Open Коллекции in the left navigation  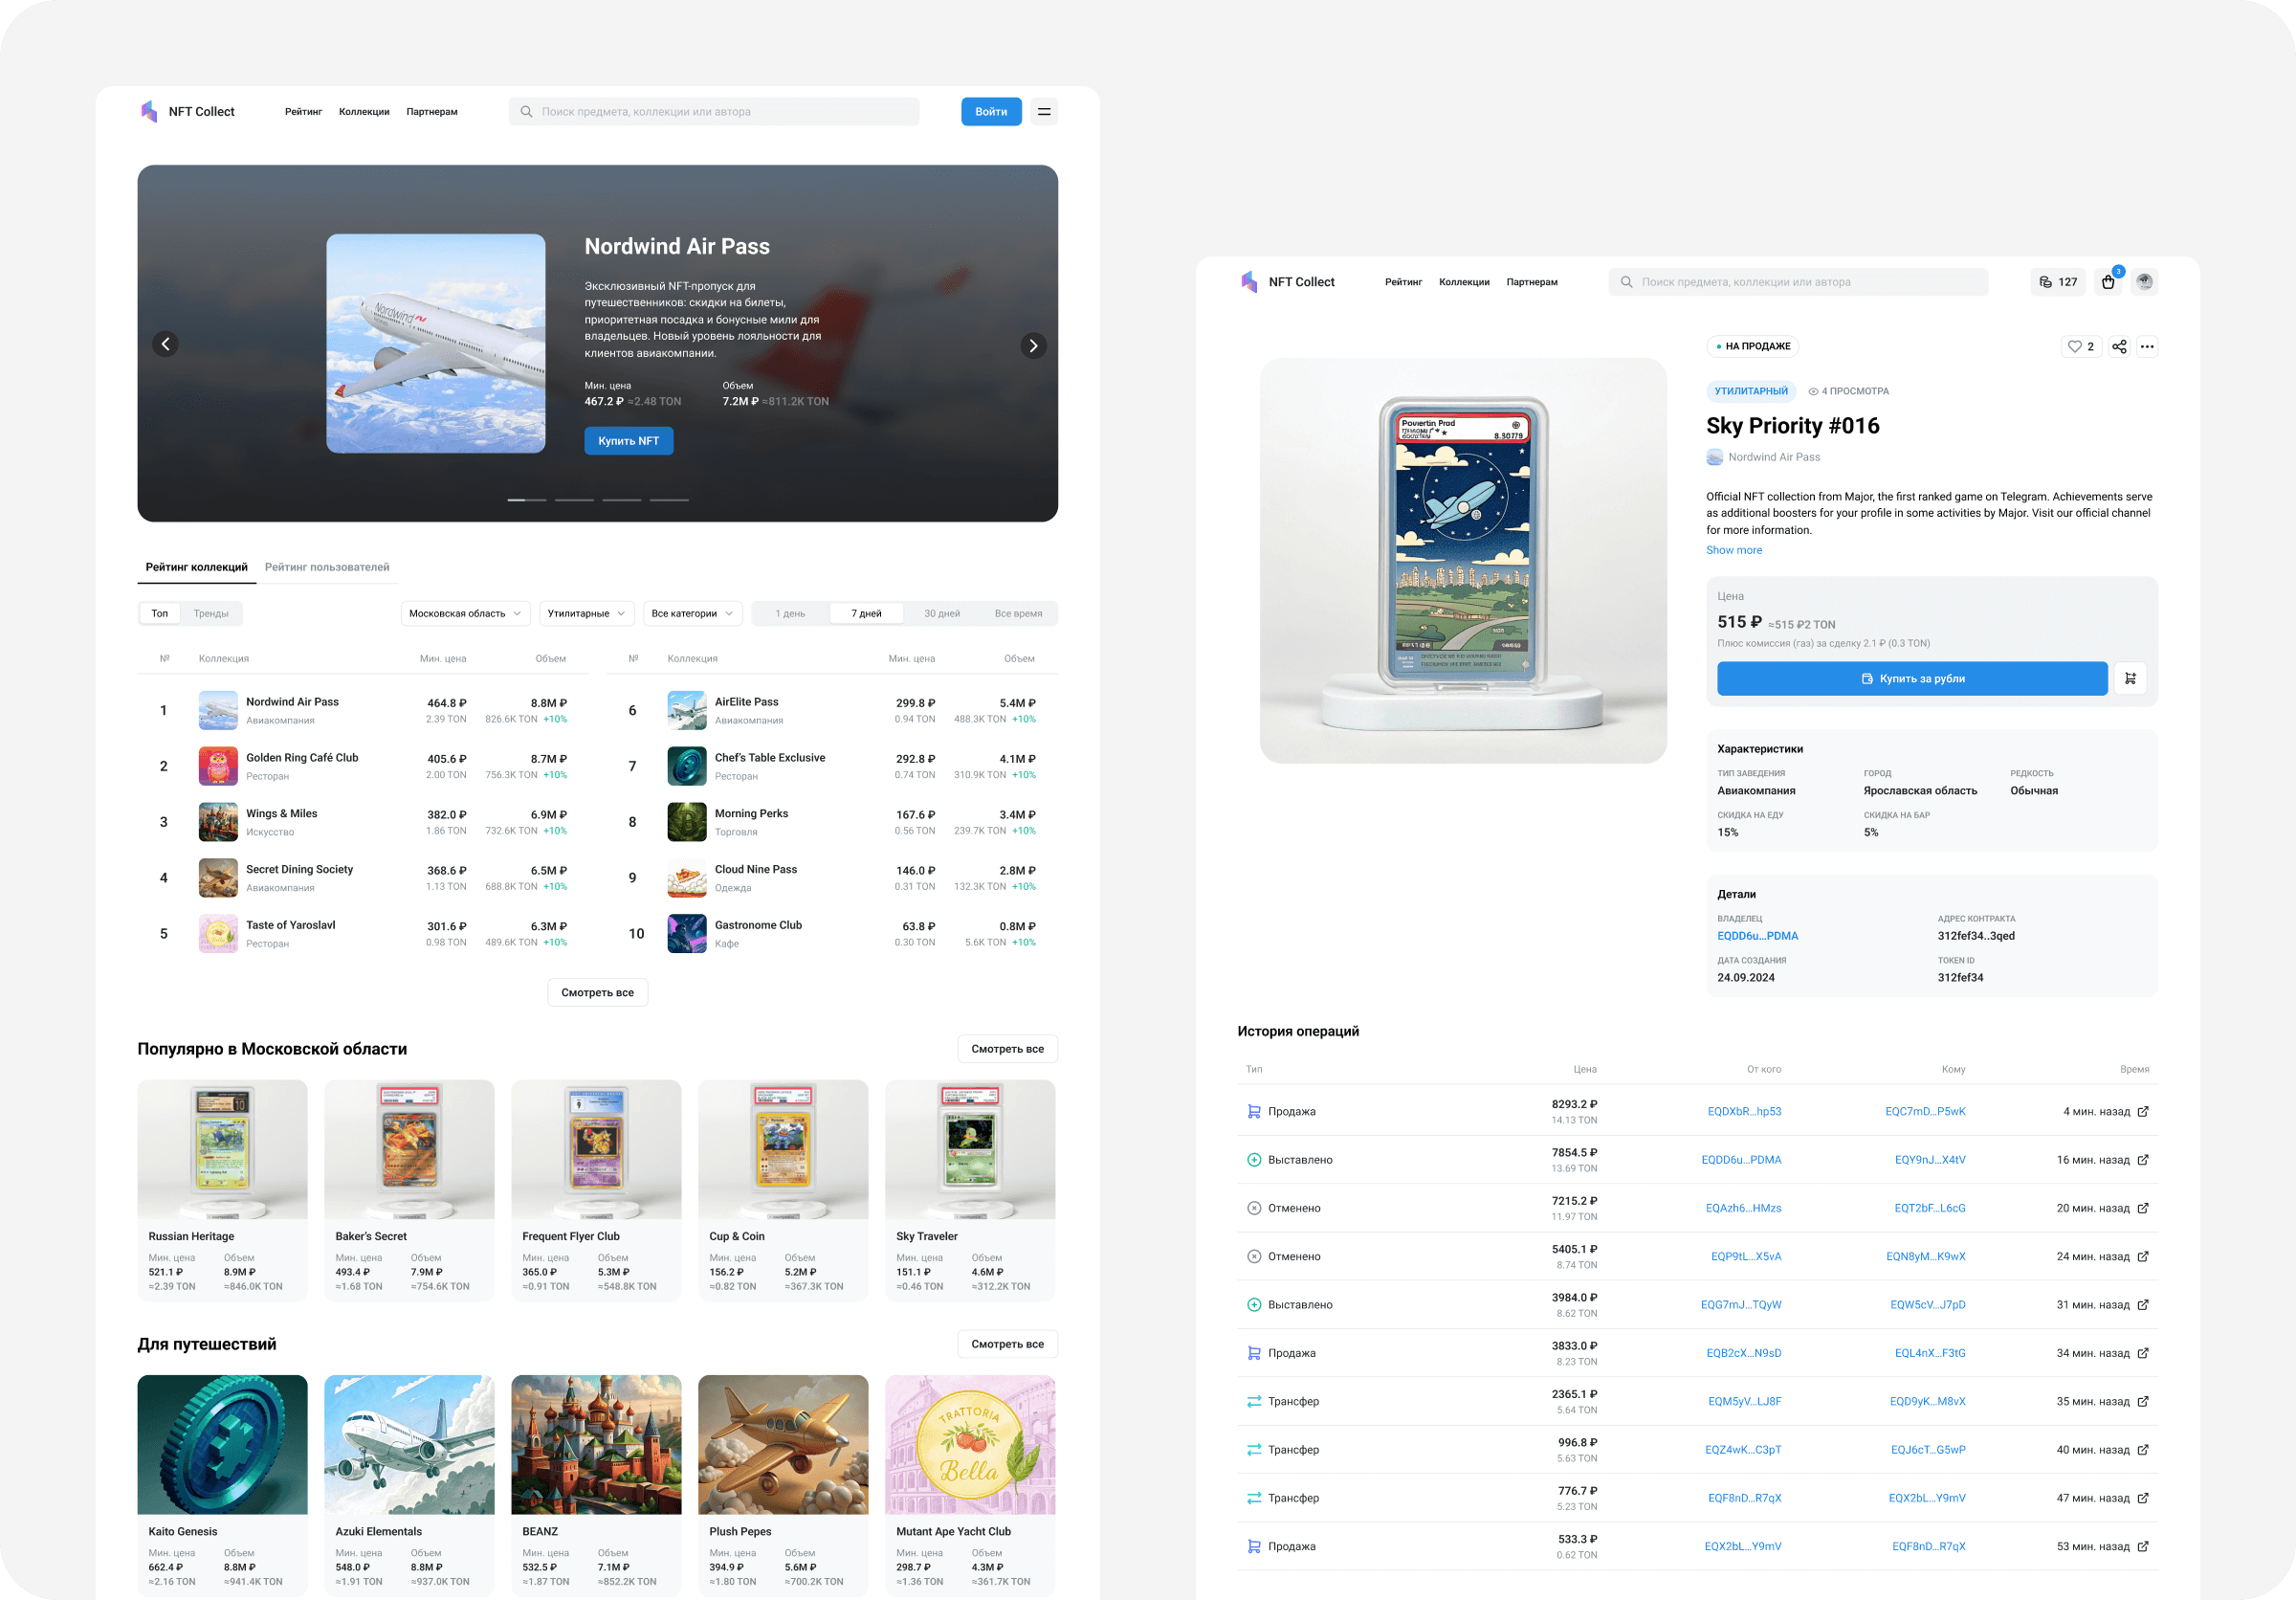point(364,112)
